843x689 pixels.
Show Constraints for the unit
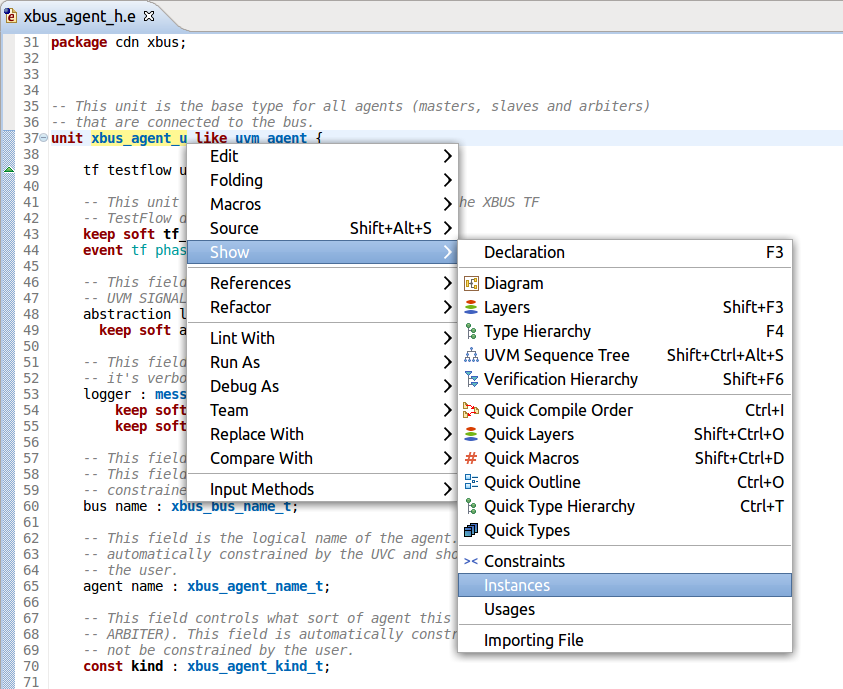(x=524, y=561)
